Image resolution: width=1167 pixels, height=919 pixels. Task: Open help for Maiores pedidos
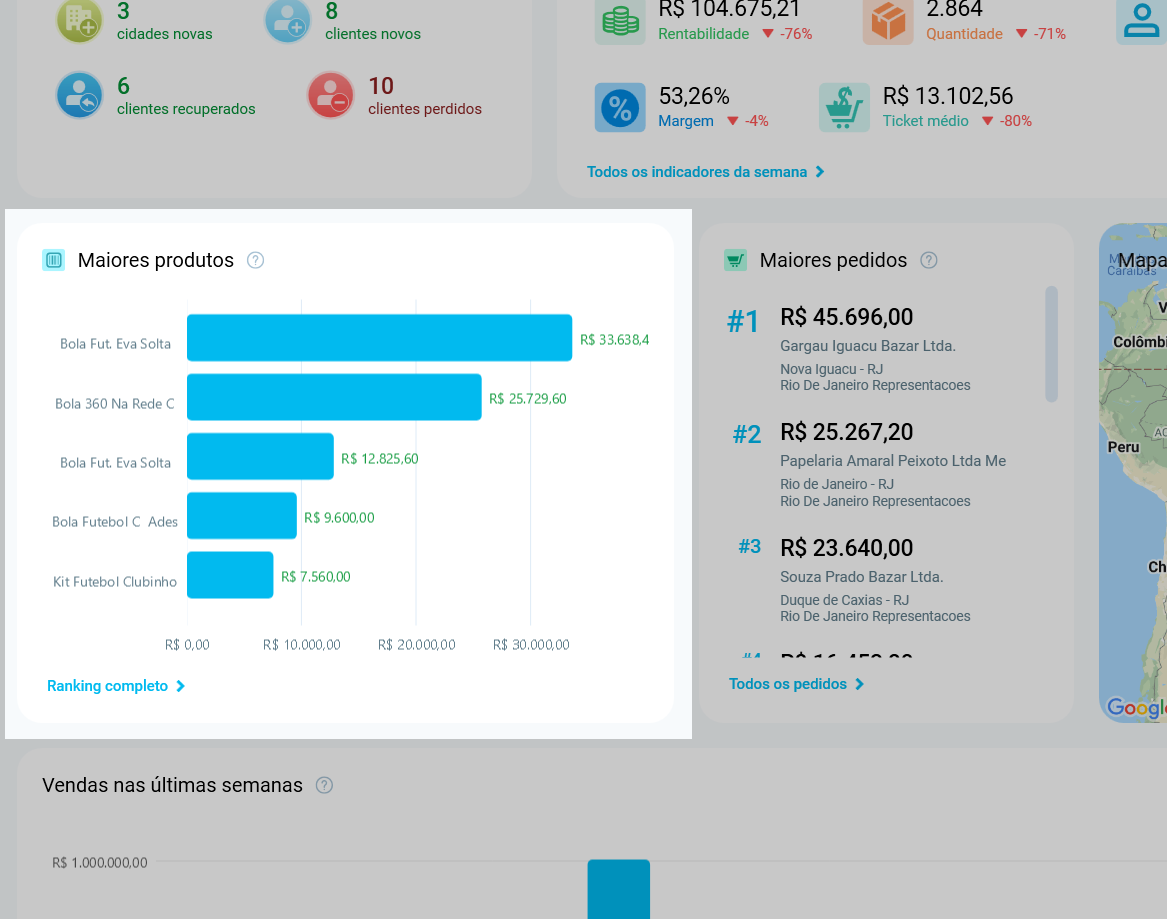[929, 260]
